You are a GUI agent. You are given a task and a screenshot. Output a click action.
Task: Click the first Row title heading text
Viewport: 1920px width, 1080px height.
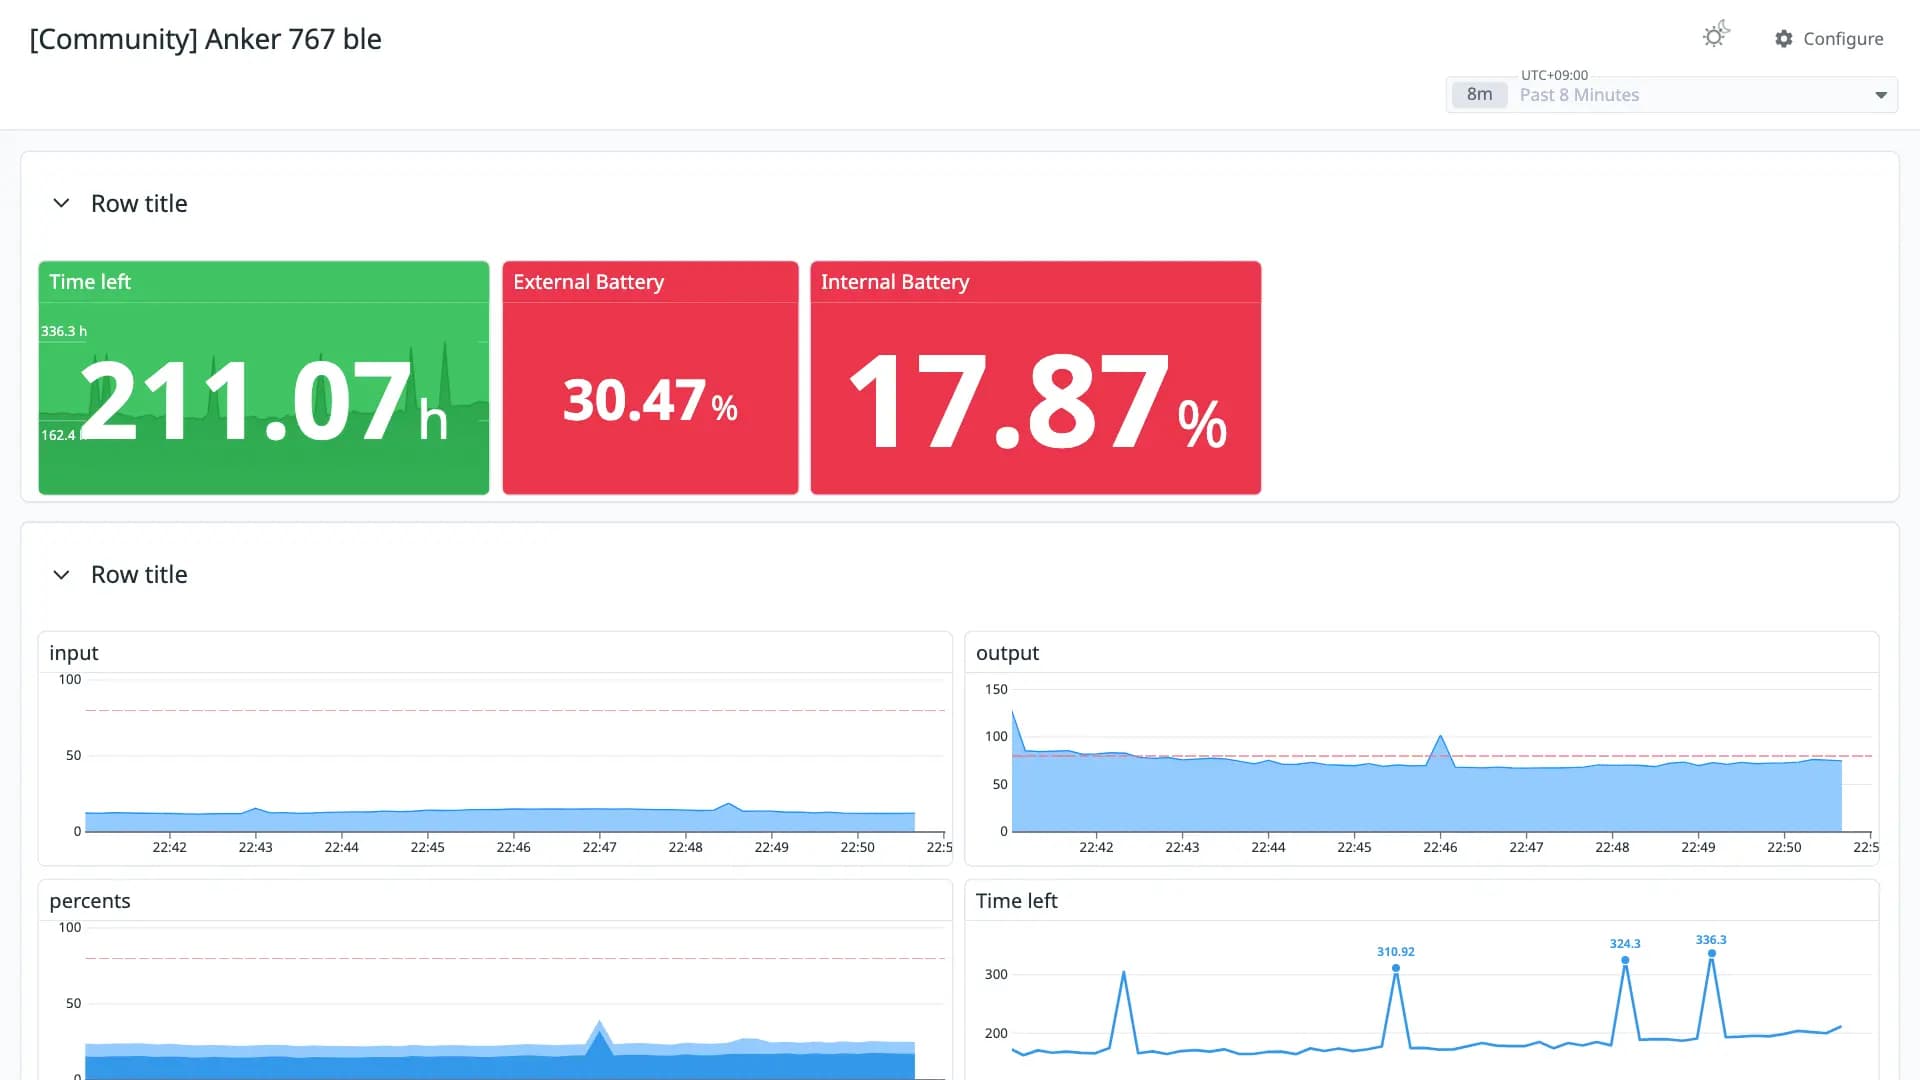click(139, 204)
